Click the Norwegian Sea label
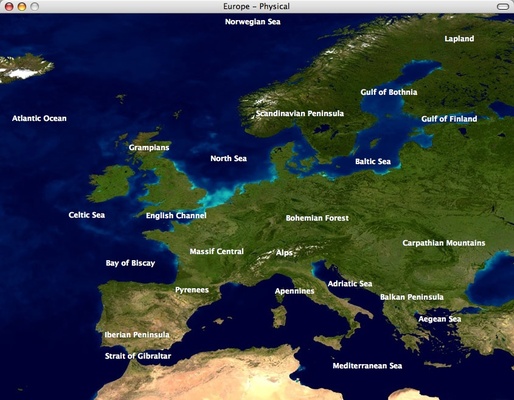514x400 pixels. 253,22
